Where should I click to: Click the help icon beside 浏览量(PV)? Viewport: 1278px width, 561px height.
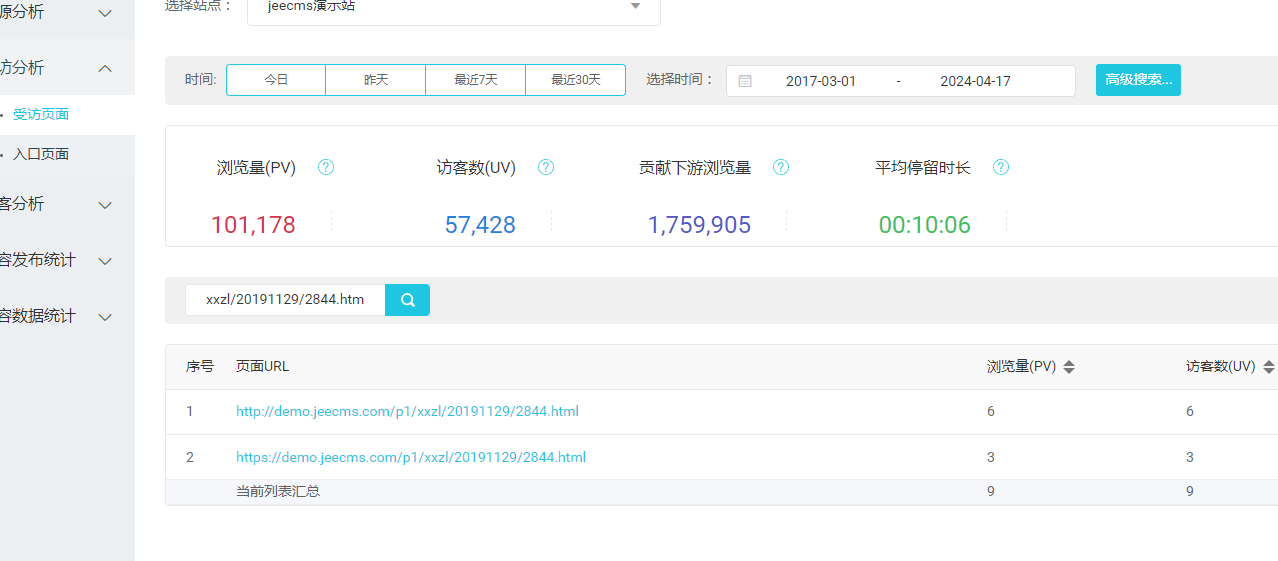(325, 167)
